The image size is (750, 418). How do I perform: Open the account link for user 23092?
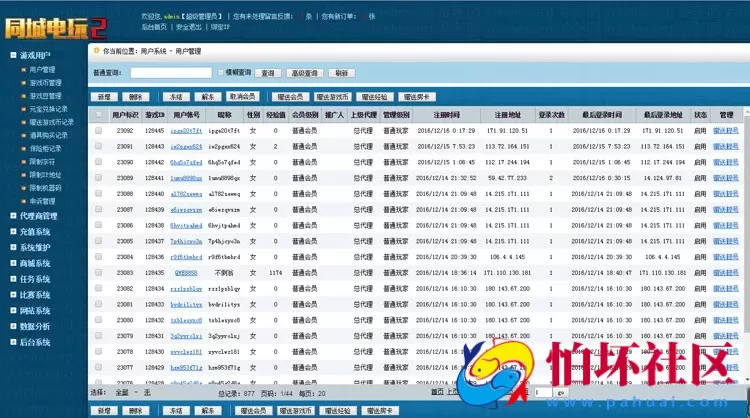pyautogui.click(x=186, y=131)
